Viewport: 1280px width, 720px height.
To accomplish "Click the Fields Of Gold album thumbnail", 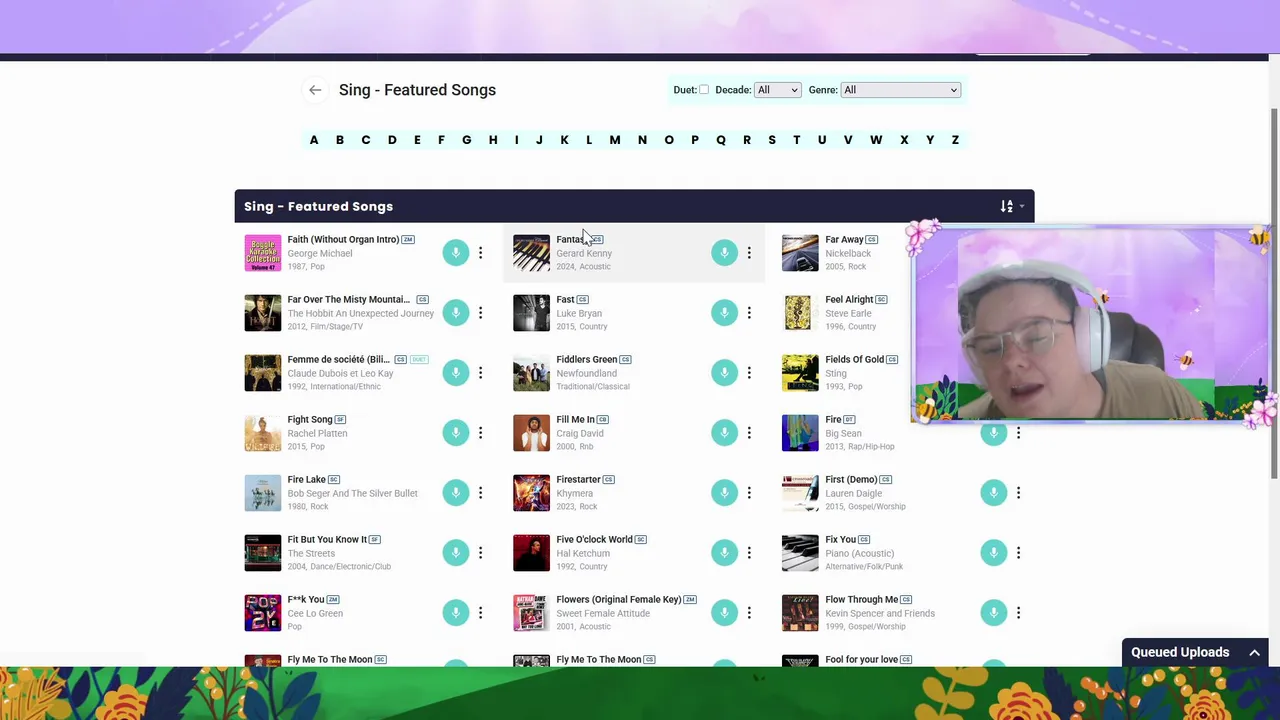I will click(x=800, y=373).
